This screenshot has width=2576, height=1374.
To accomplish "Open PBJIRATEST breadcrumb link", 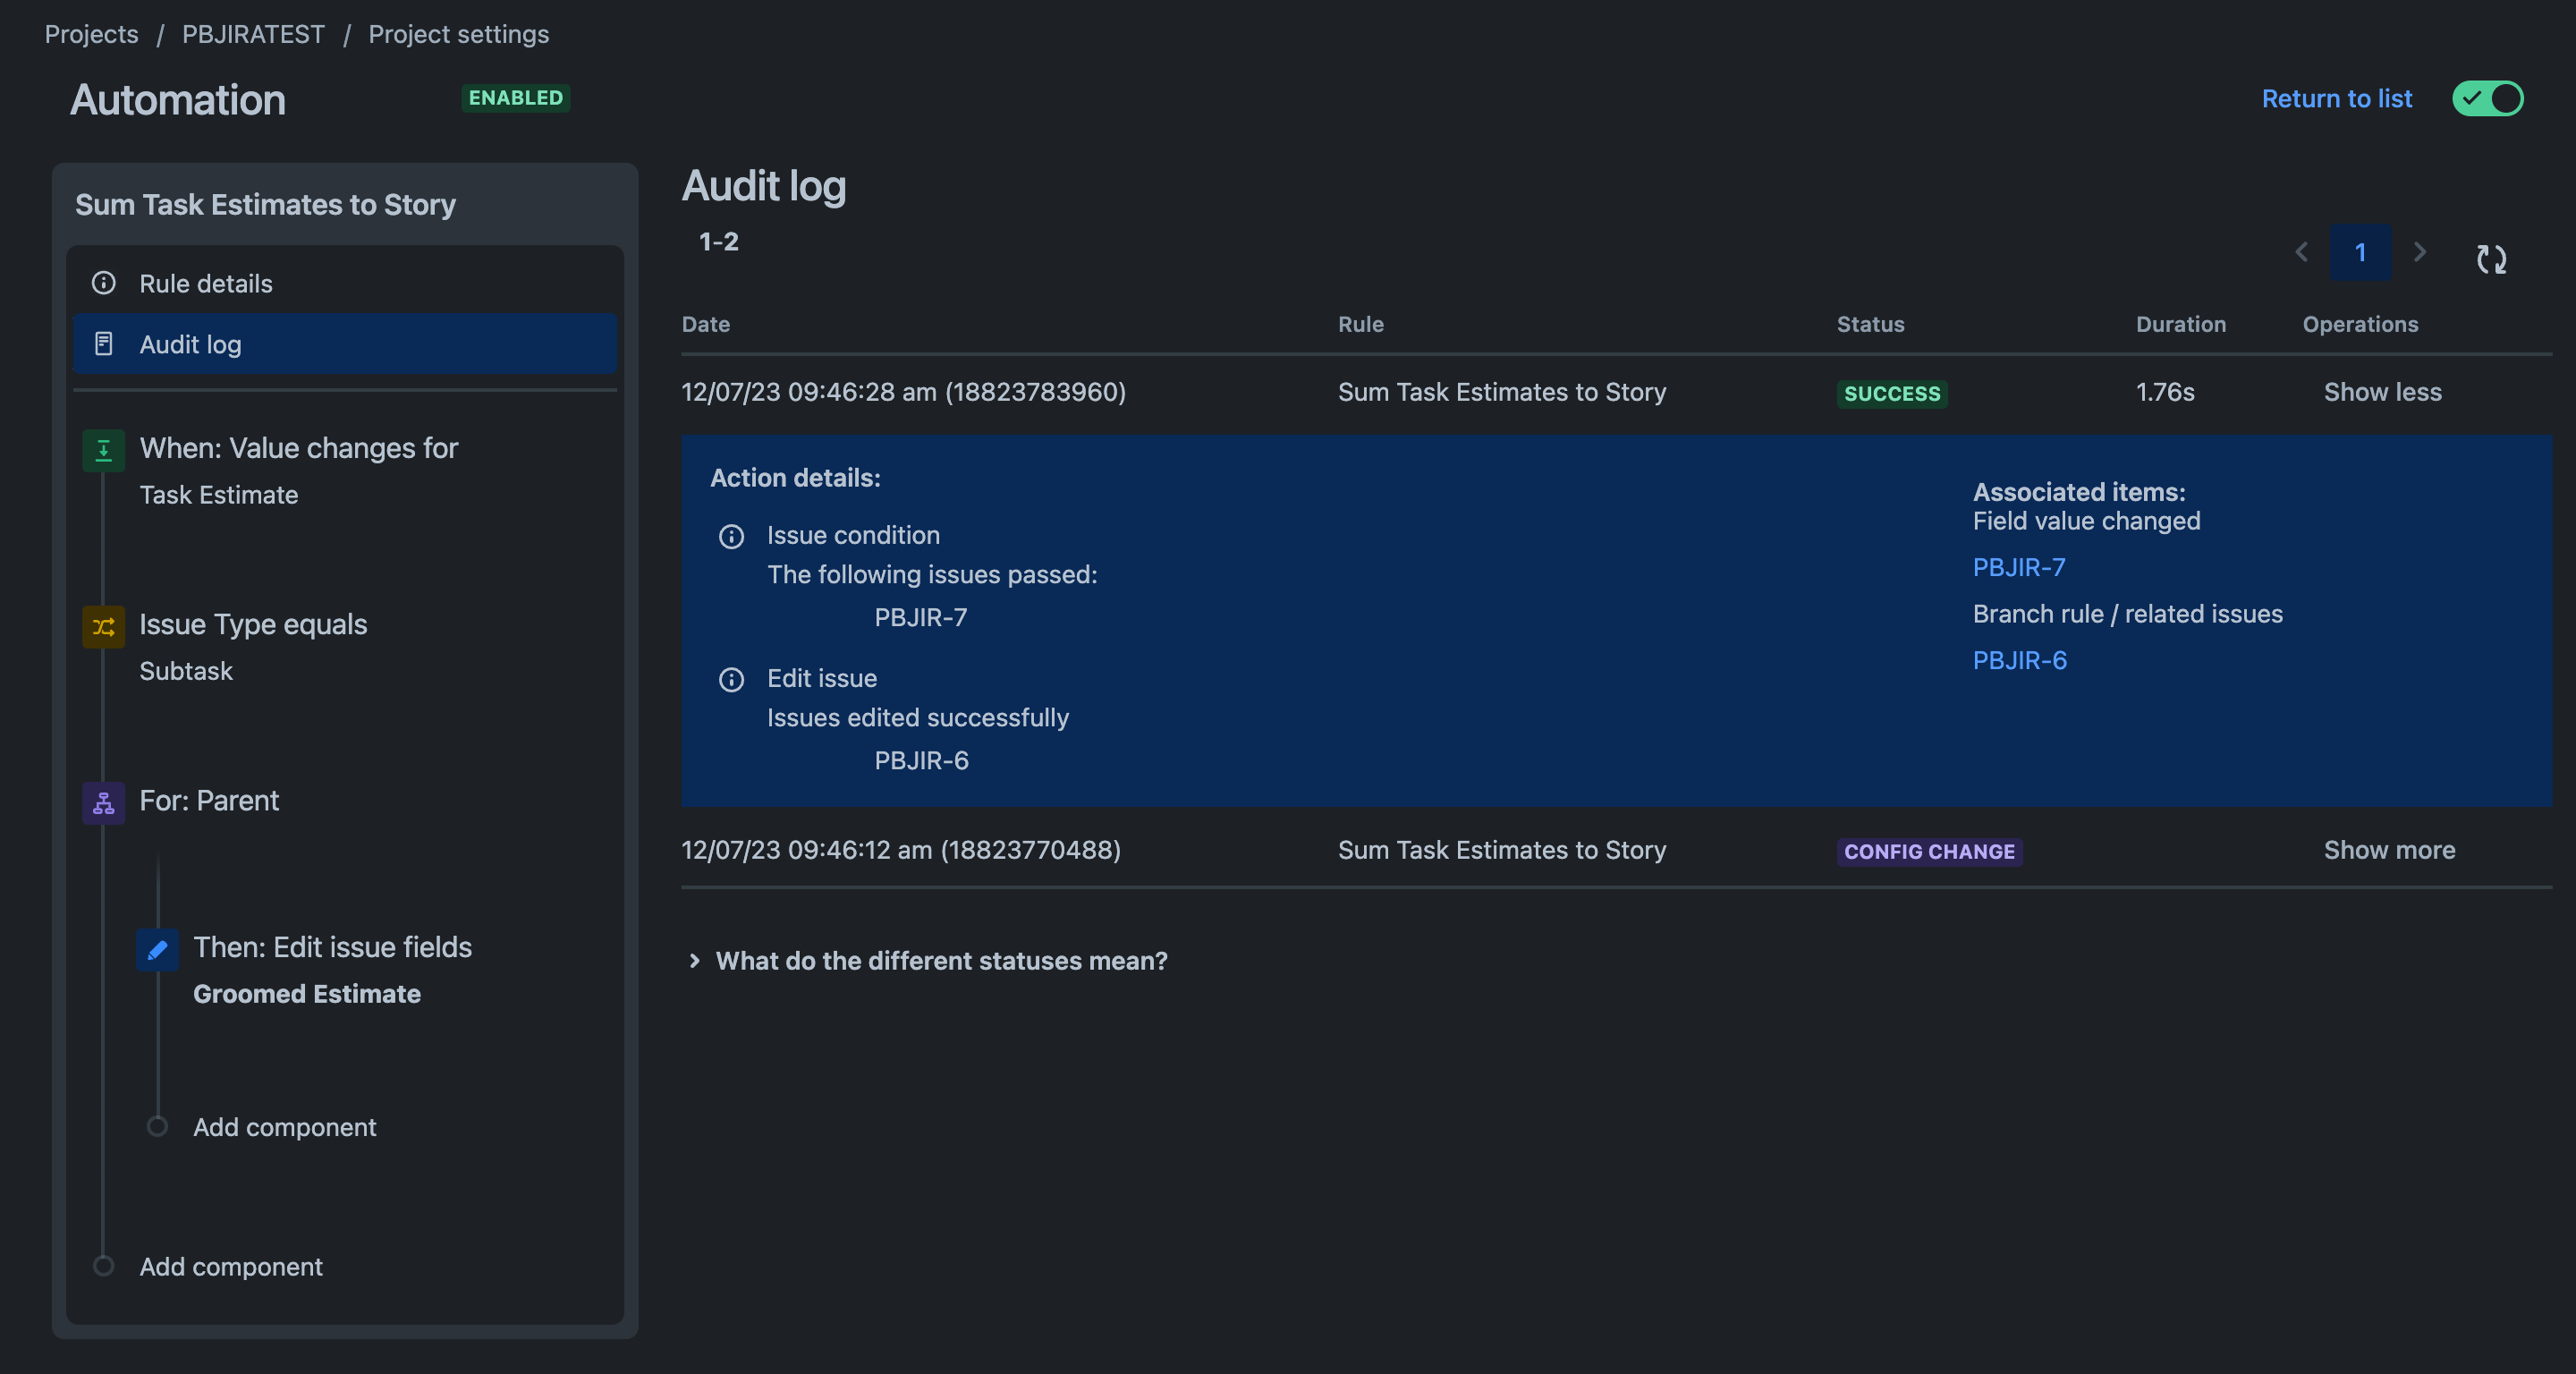I will [x=253, y=34].
